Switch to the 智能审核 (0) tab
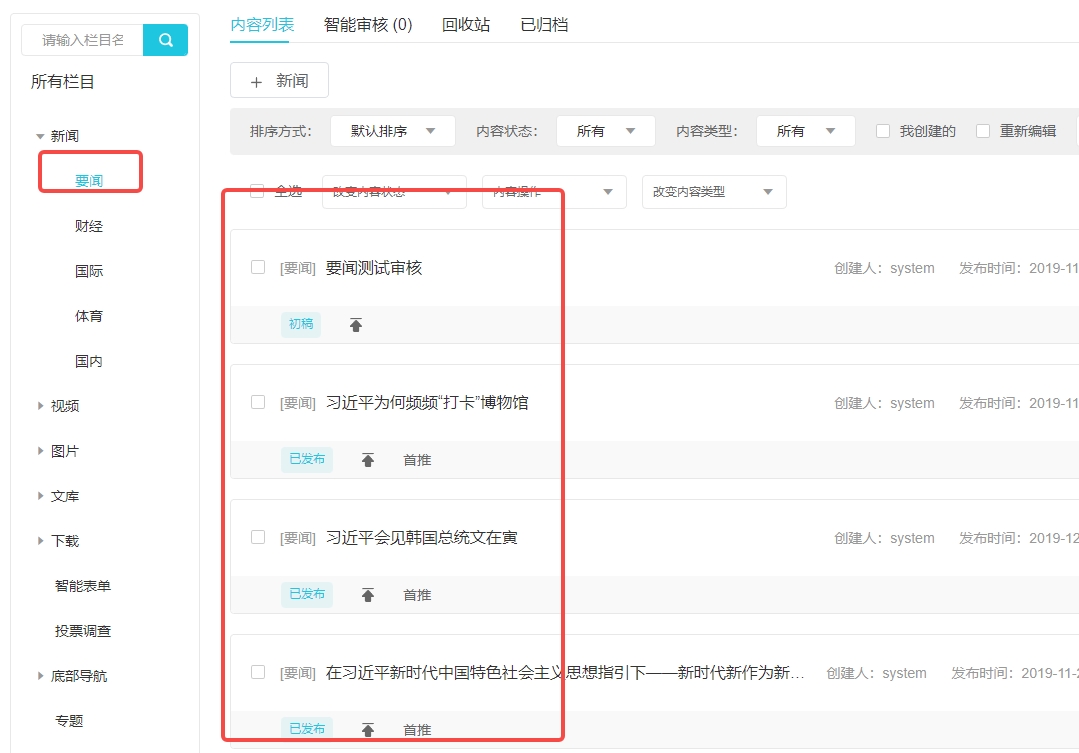This screenshot has height=753, width=1079. point(368,25)
